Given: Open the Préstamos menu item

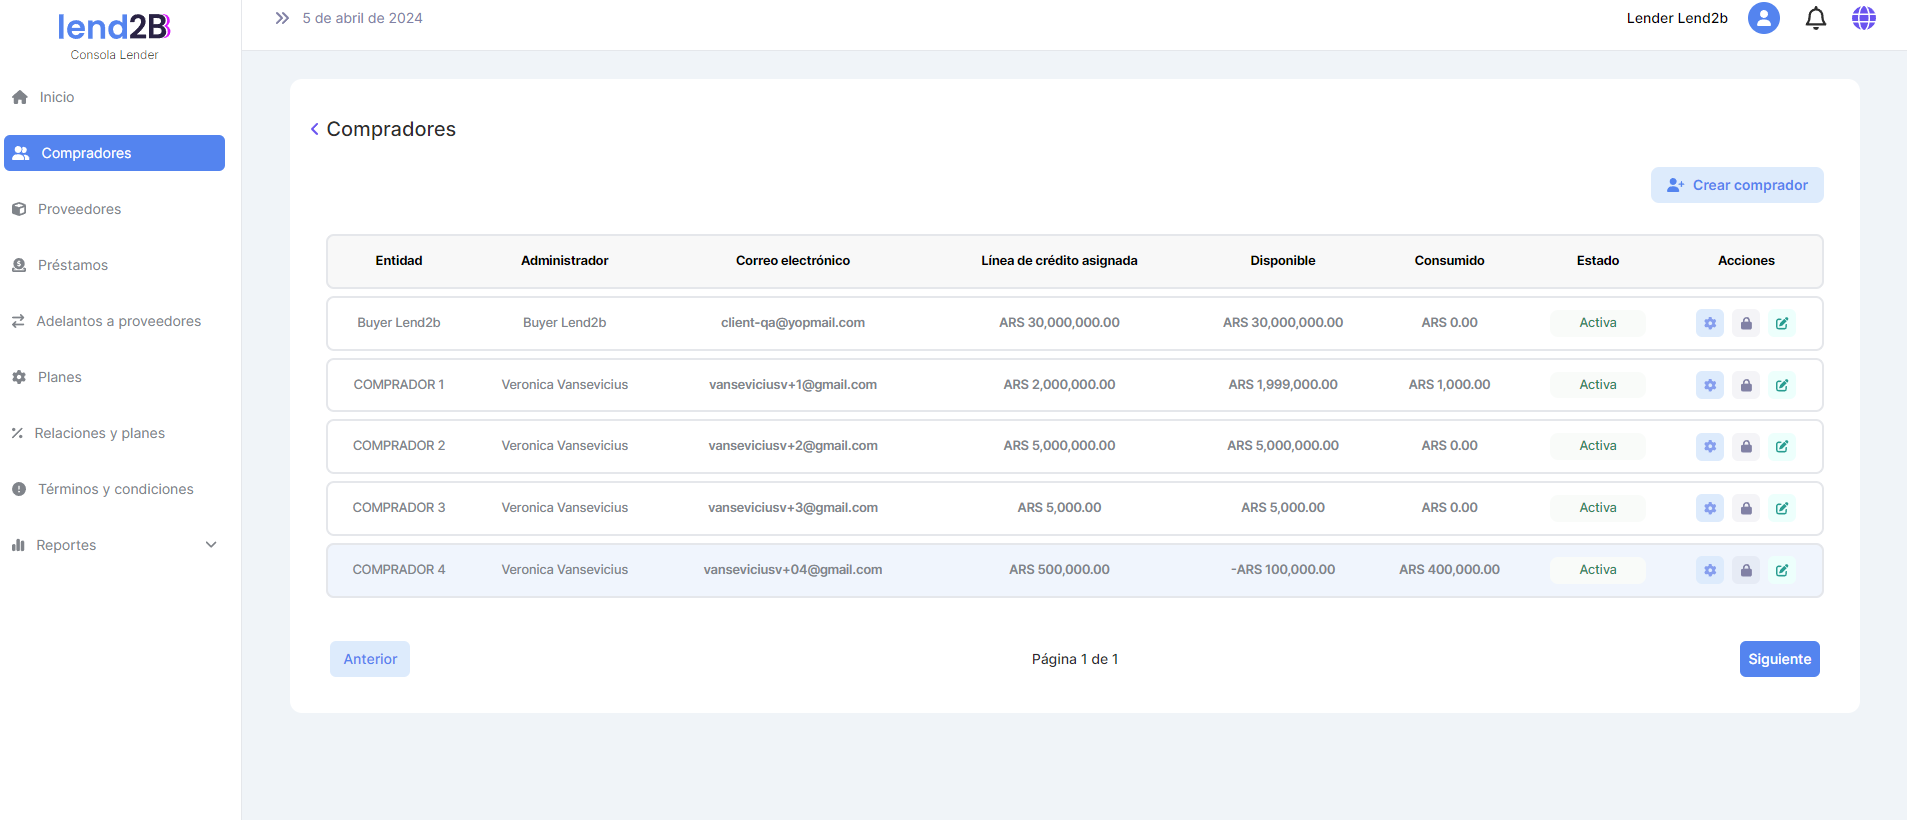Looking at the screenshot, I should (72, 265).
